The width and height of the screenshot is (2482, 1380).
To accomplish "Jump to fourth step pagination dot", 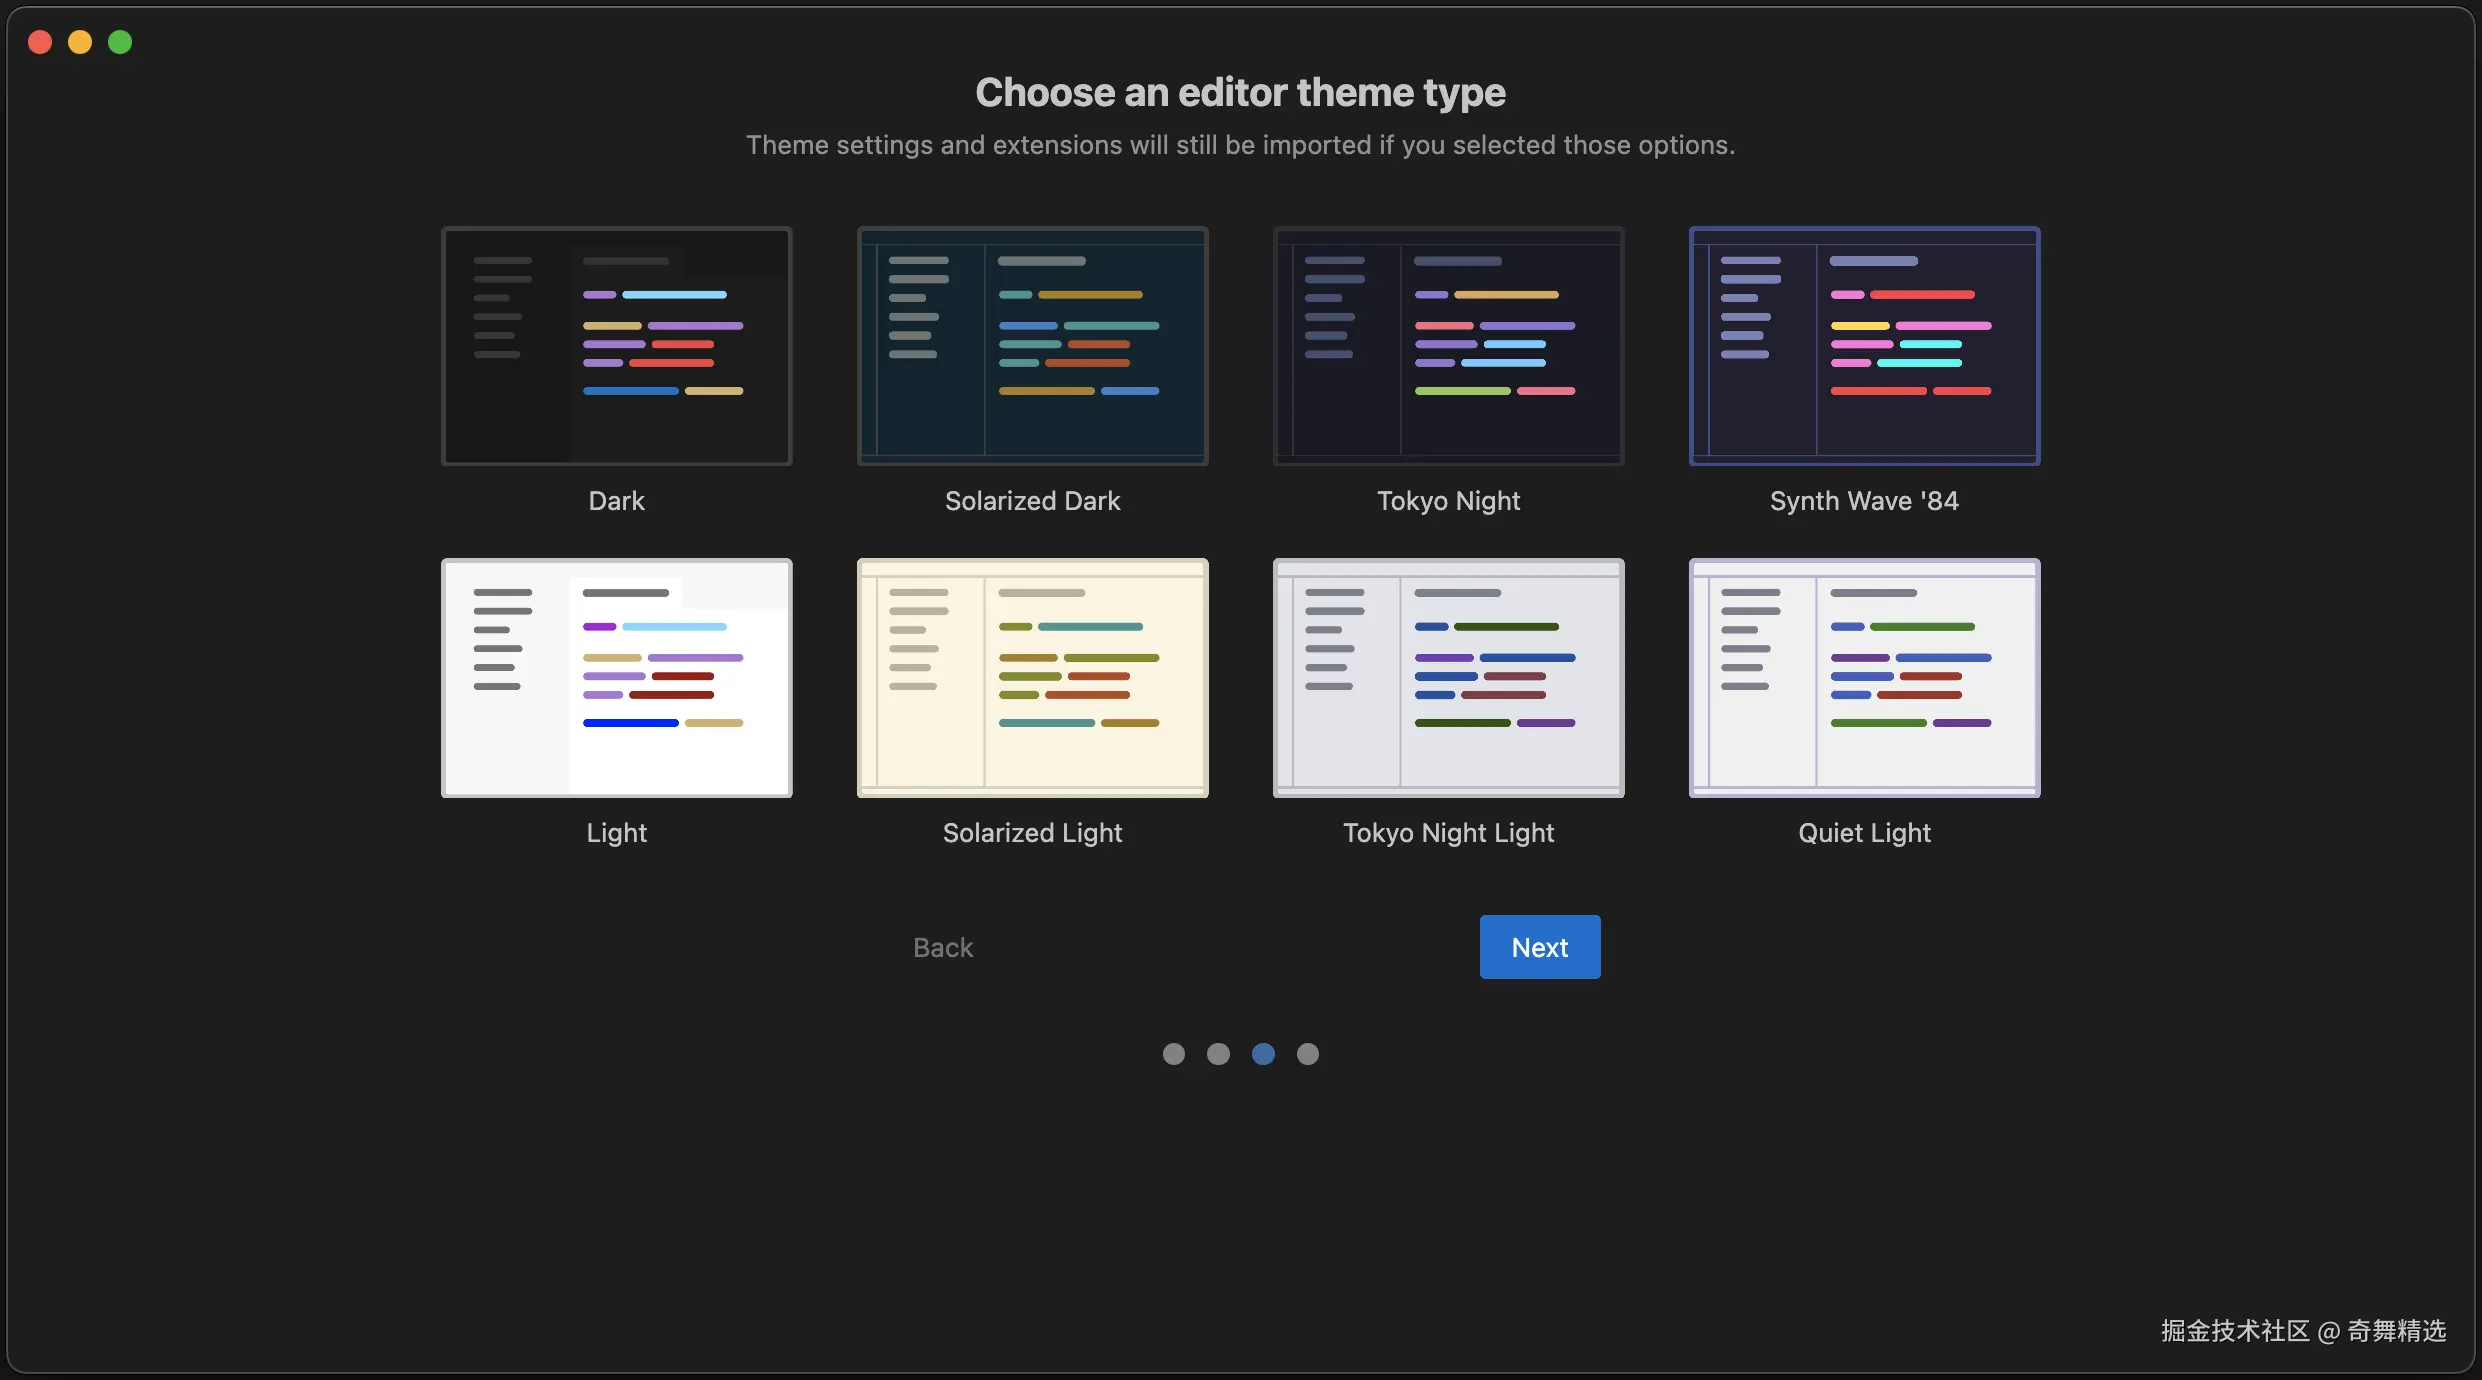I will point(1308,1054).
